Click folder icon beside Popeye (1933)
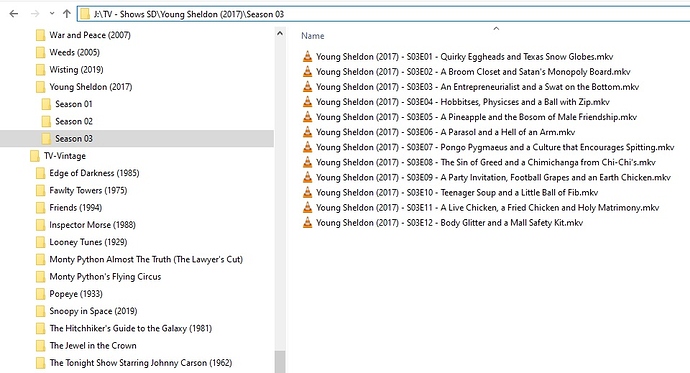The height and width of the screenshot is (373, 690). (x=40, y=293)
